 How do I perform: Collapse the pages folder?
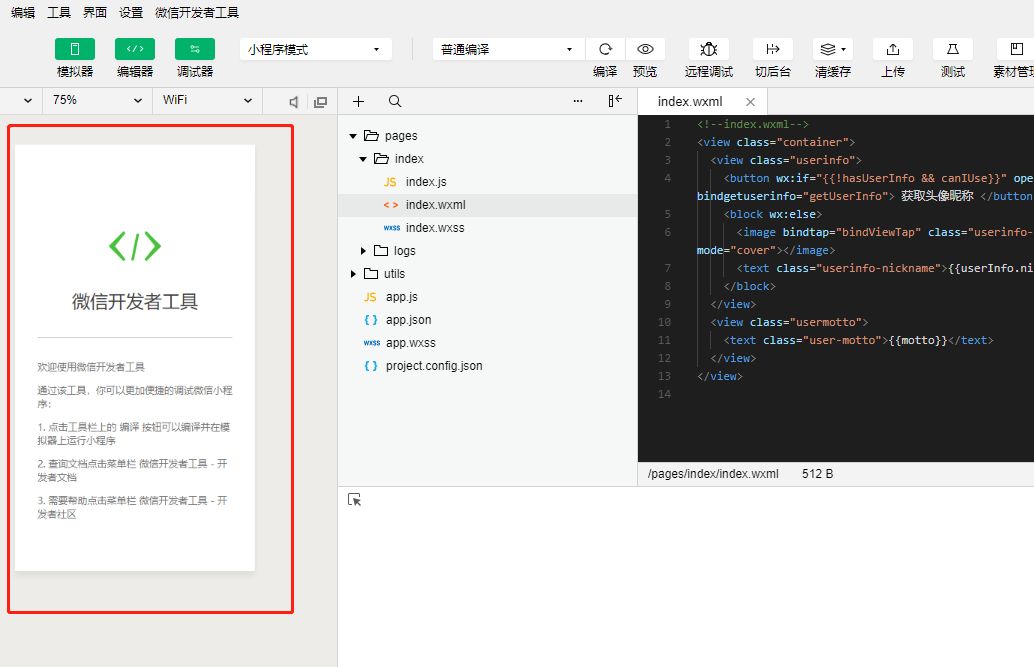point(353,136)
